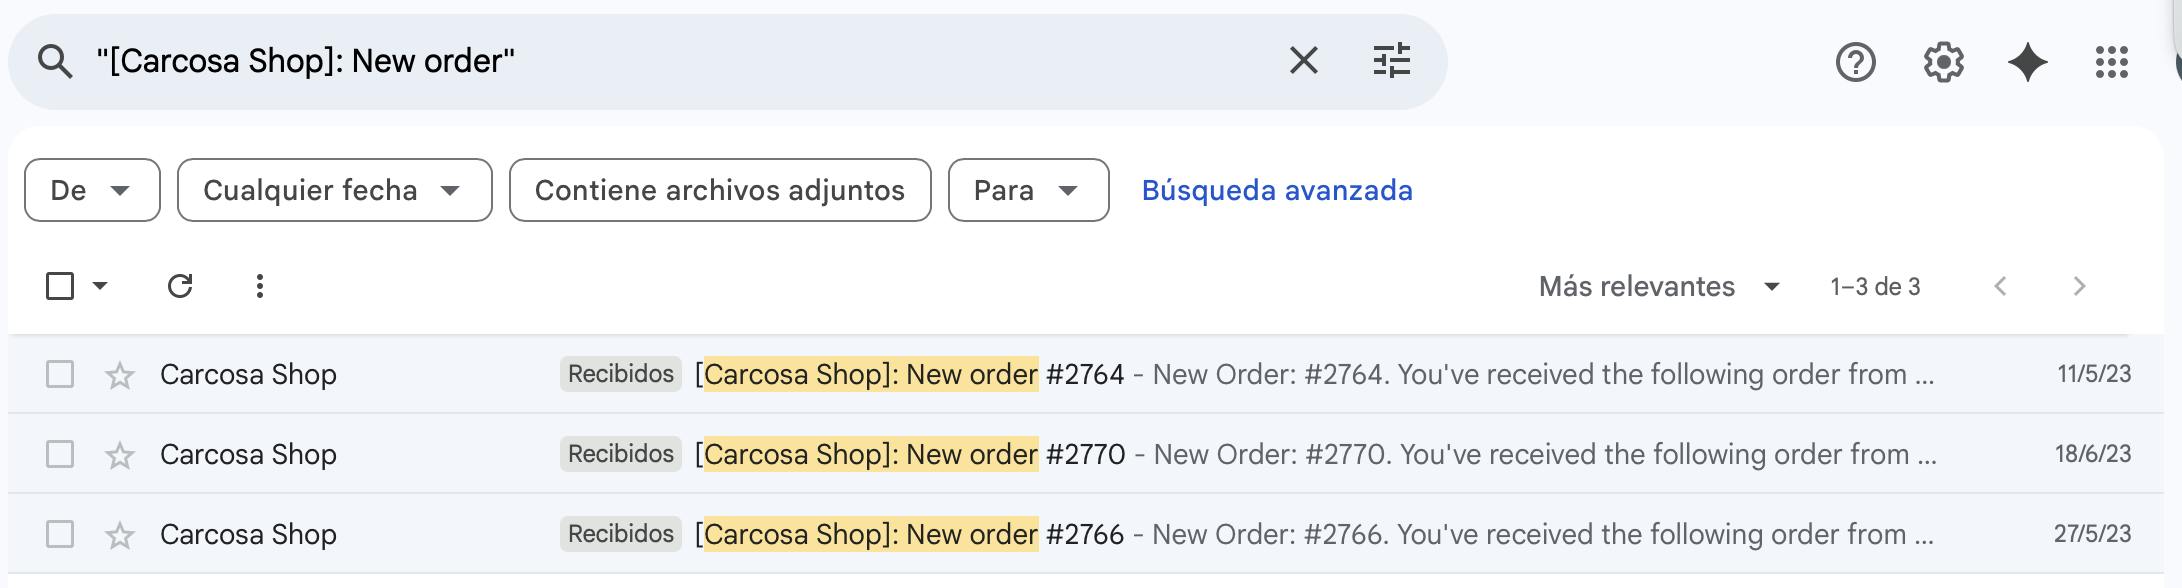This screenshot has width=2182, height=588.
Task: Open the 'Cualquier fecha' date dropdown
Action: [x=334, y=190]
